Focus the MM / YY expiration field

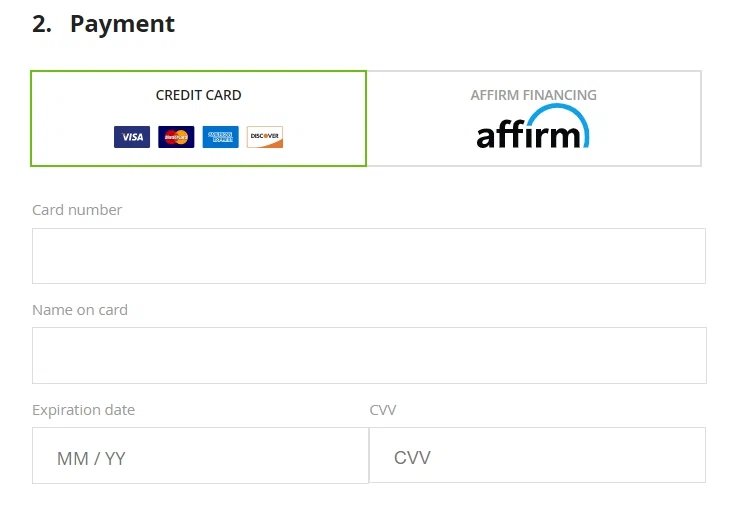200,457
